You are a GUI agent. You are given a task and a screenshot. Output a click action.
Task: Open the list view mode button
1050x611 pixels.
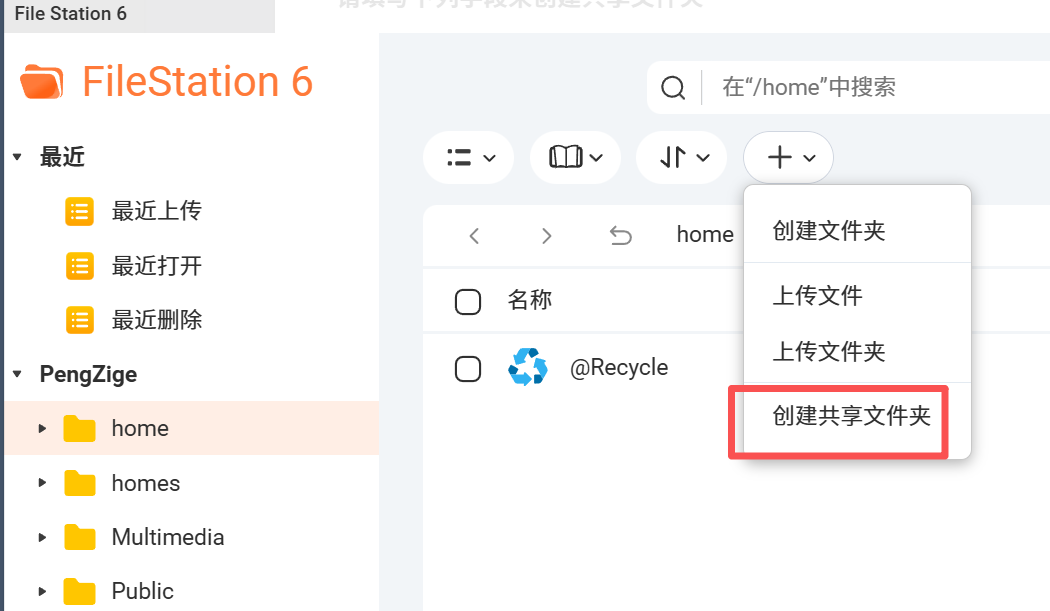coord(468,157)
